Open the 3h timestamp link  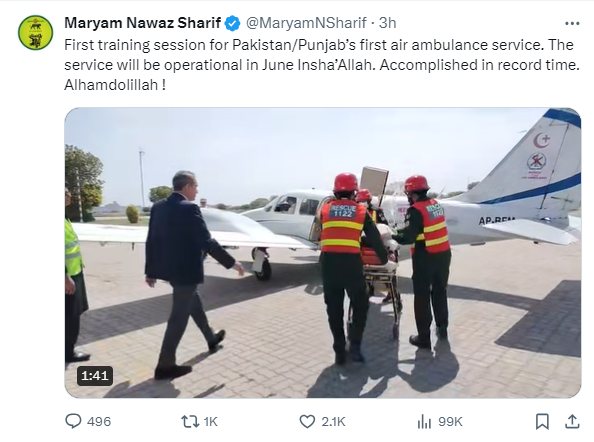point(388,23)
